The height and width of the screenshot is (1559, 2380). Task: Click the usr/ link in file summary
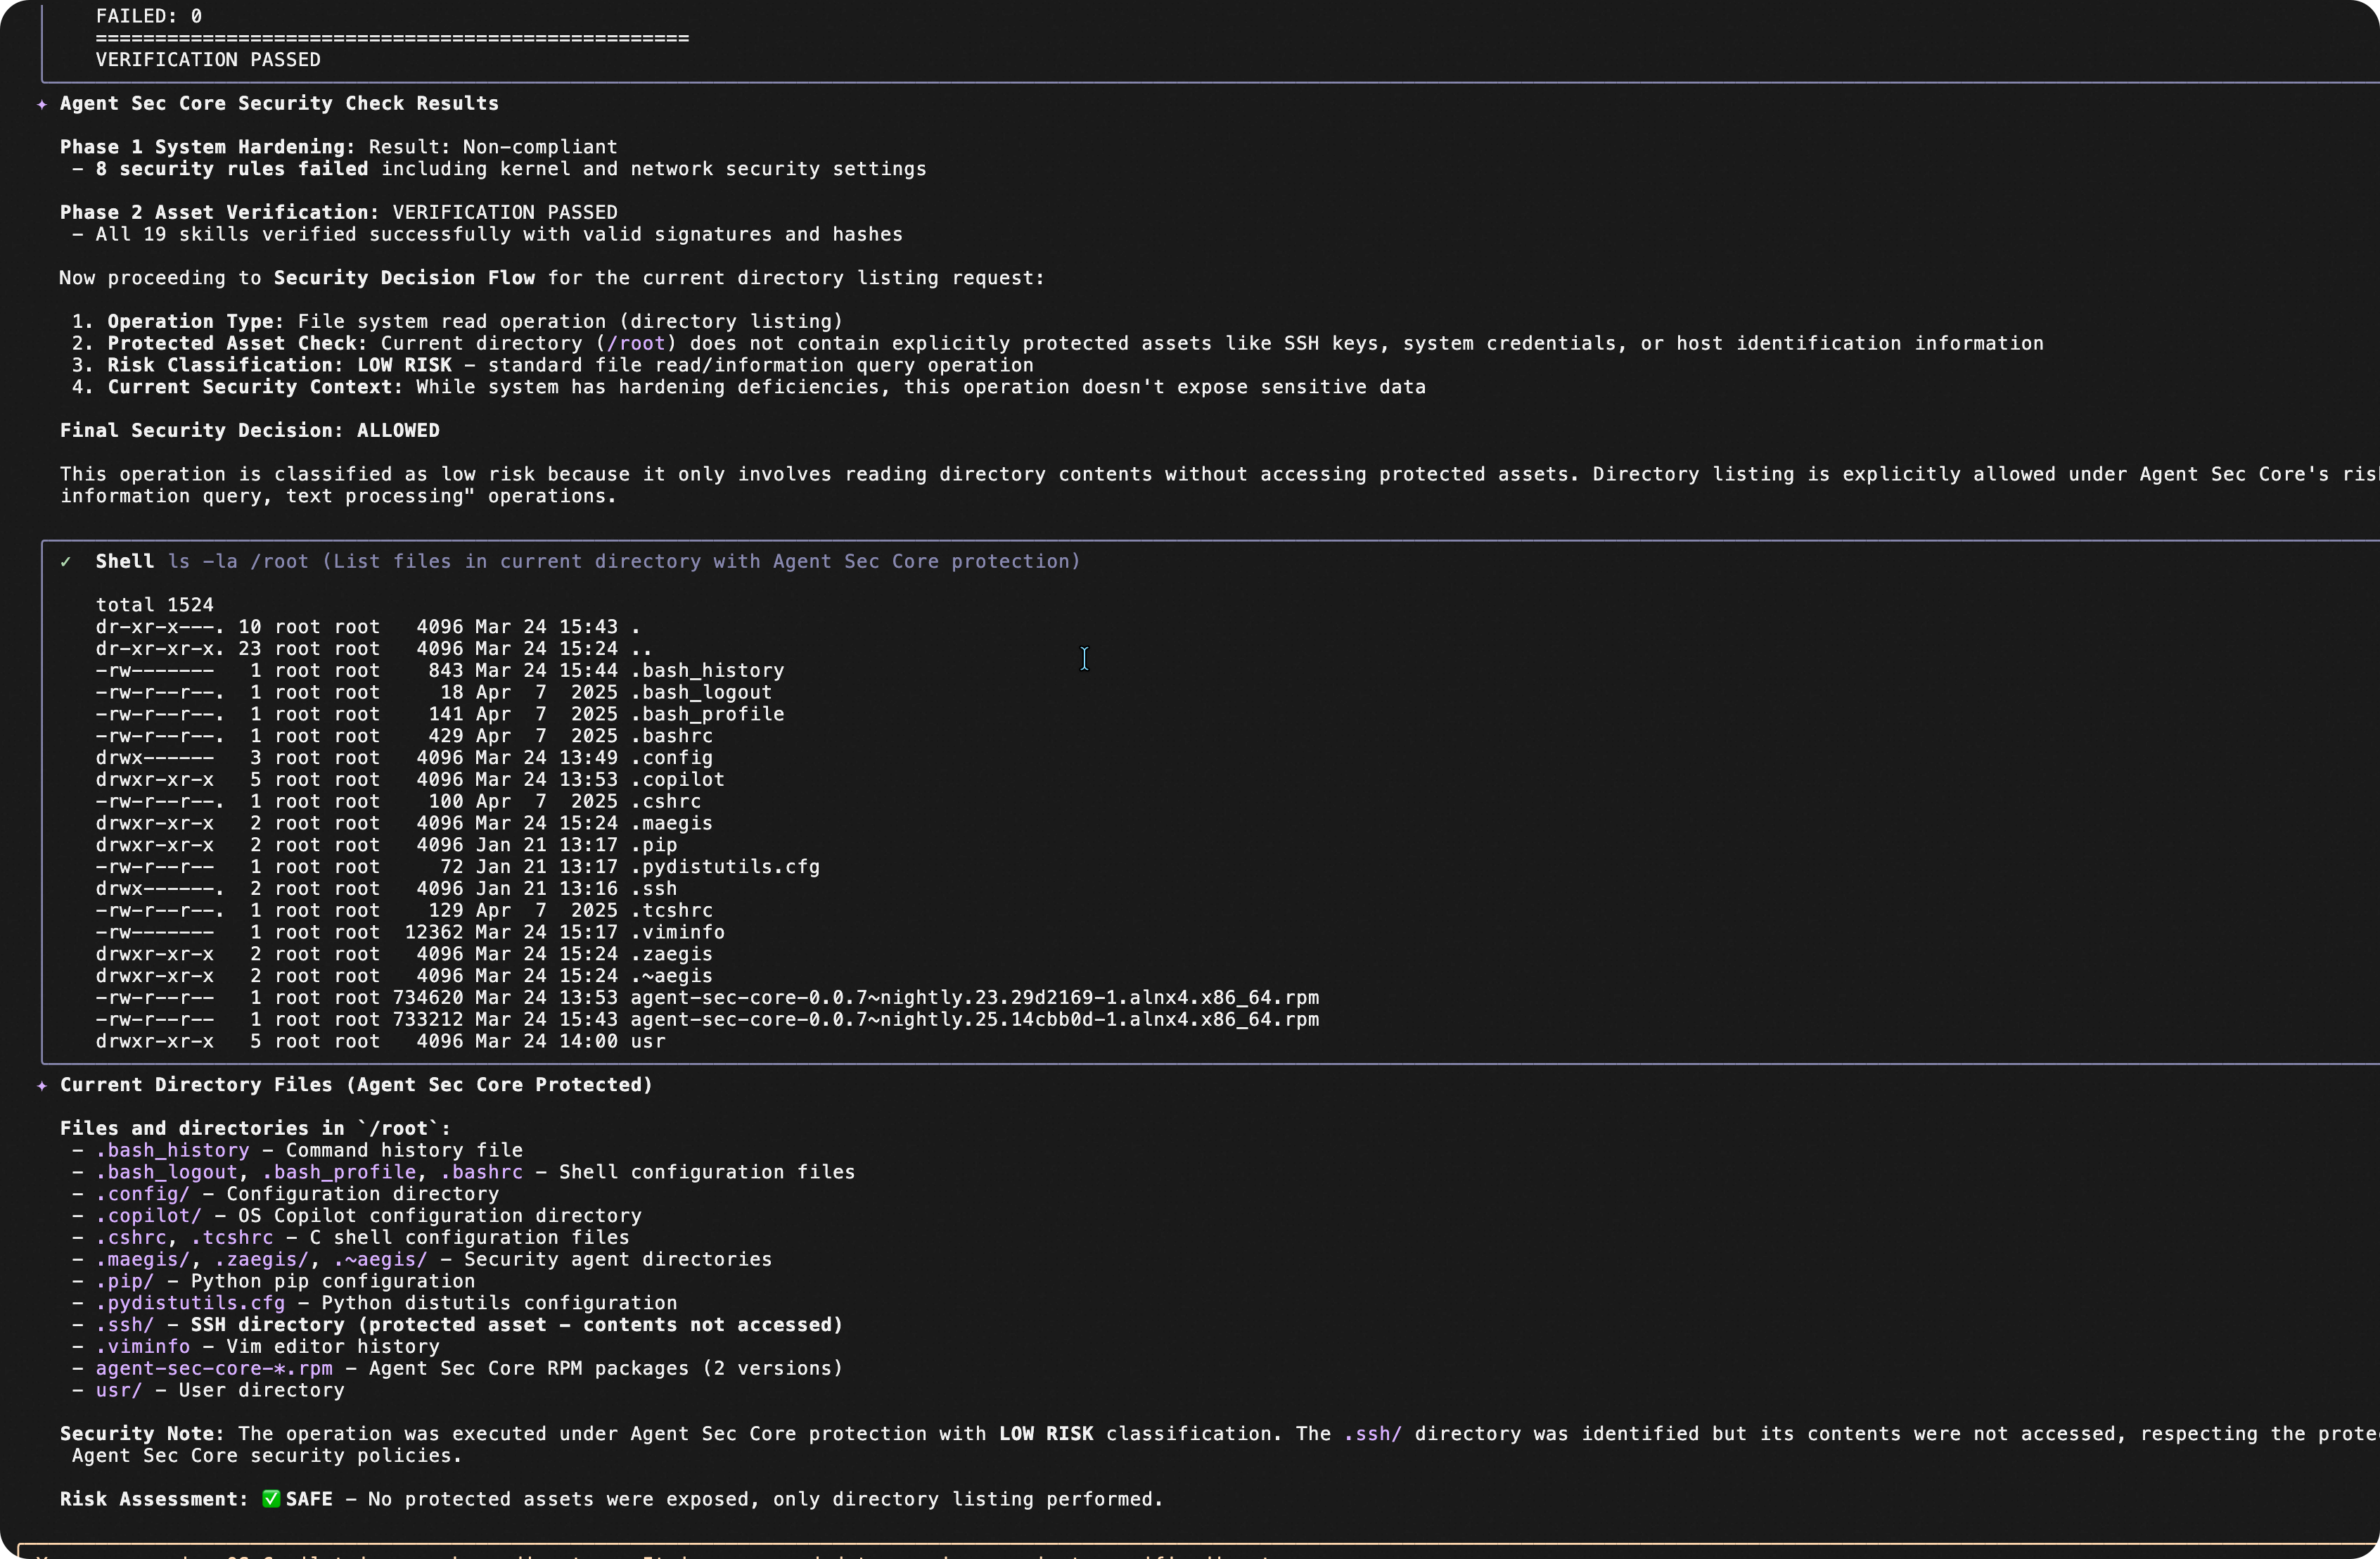tap(118, 1391)
